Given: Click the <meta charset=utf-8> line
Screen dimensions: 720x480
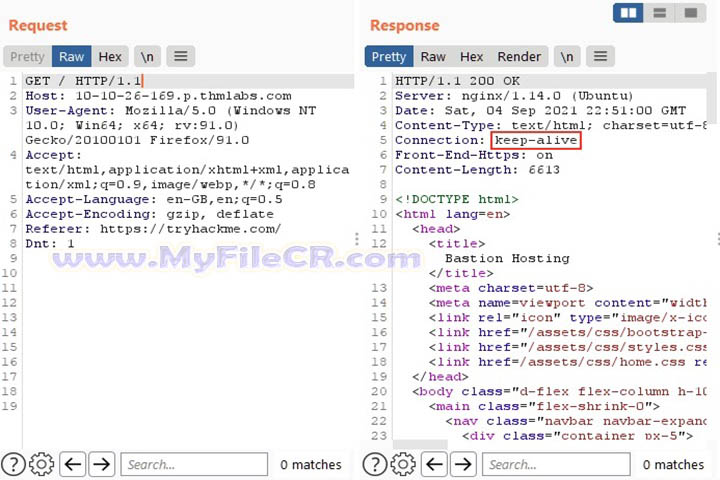Looking at the screenshot, I should pos(511,288).
